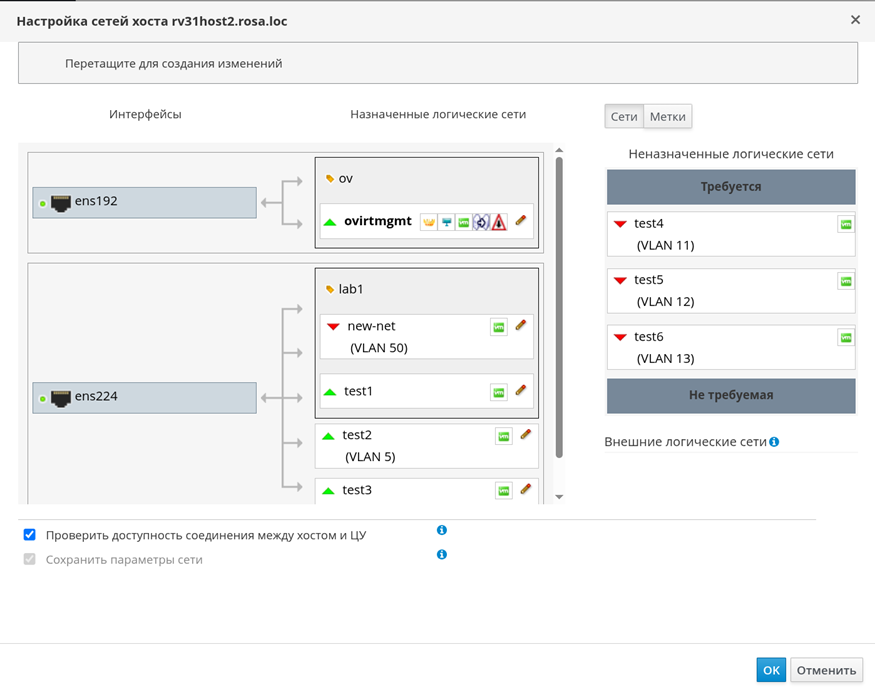Click the pencil edit icon for ovirtmgmt

coord(520,221)
